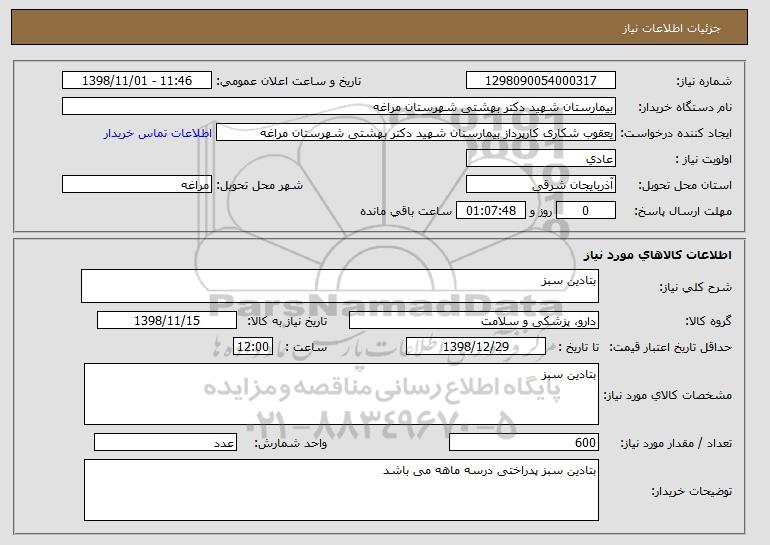Click the buyer organization name field
The width and height of the screenshot is (770, 545).
pos(339,107)
